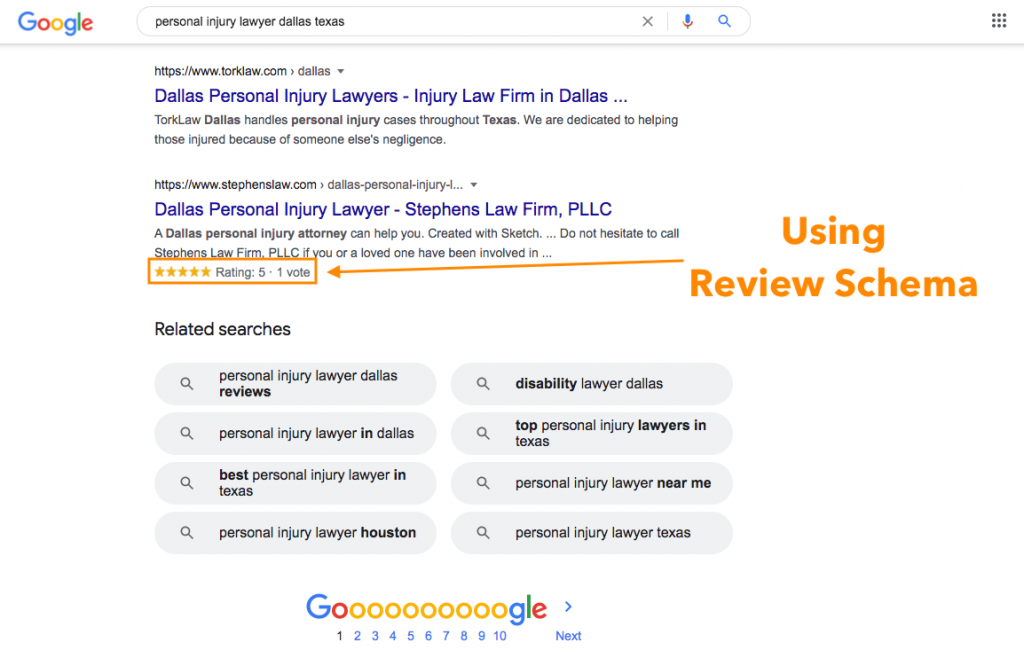Go to results page 7
Screen dimensions: 1024x666
(x=445, y=636)
